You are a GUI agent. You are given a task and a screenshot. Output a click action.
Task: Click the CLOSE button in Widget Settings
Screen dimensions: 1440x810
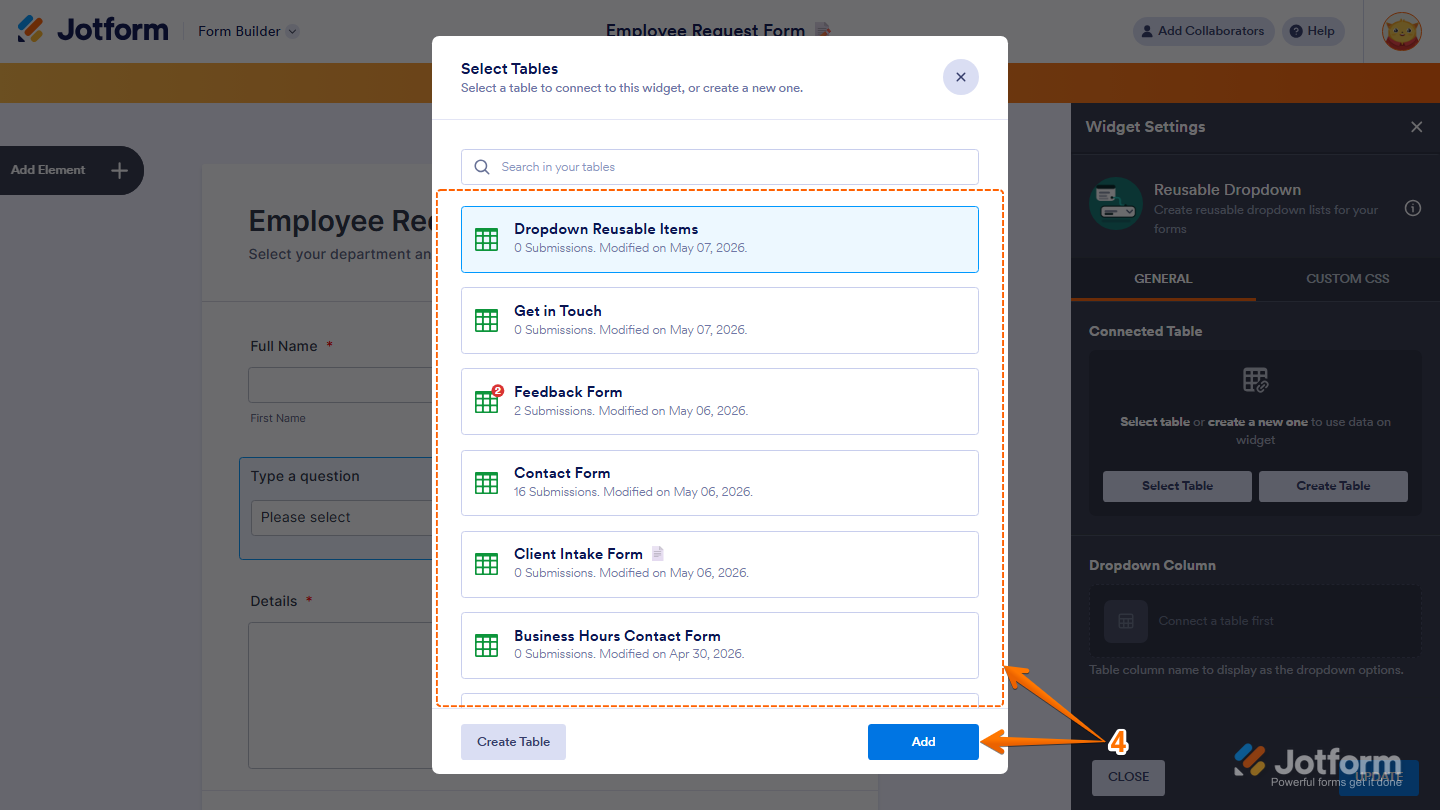pos(1128,777)
